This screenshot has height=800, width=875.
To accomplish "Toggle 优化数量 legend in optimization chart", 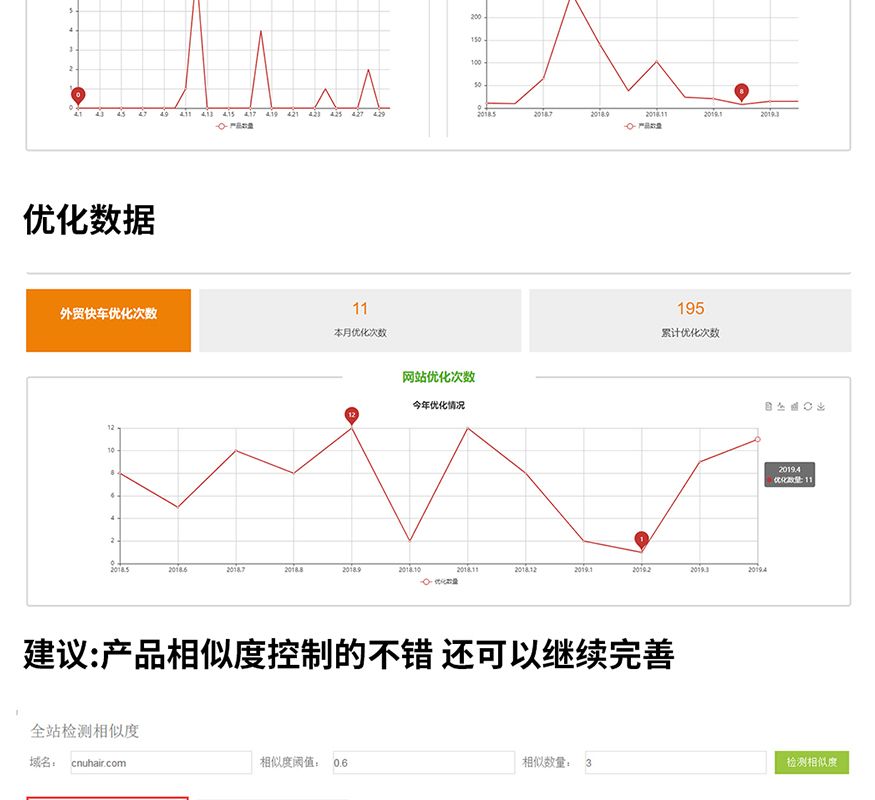I will coord(439,581).
